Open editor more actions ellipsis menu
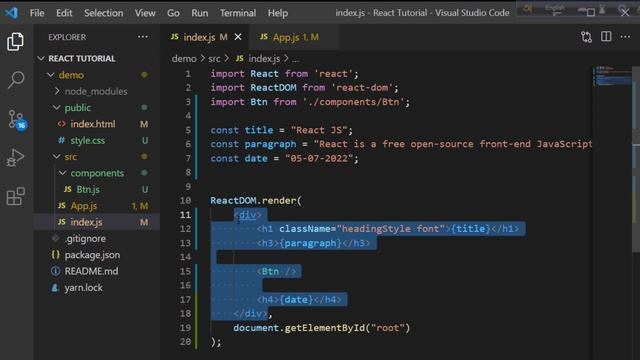 point(625,37)
